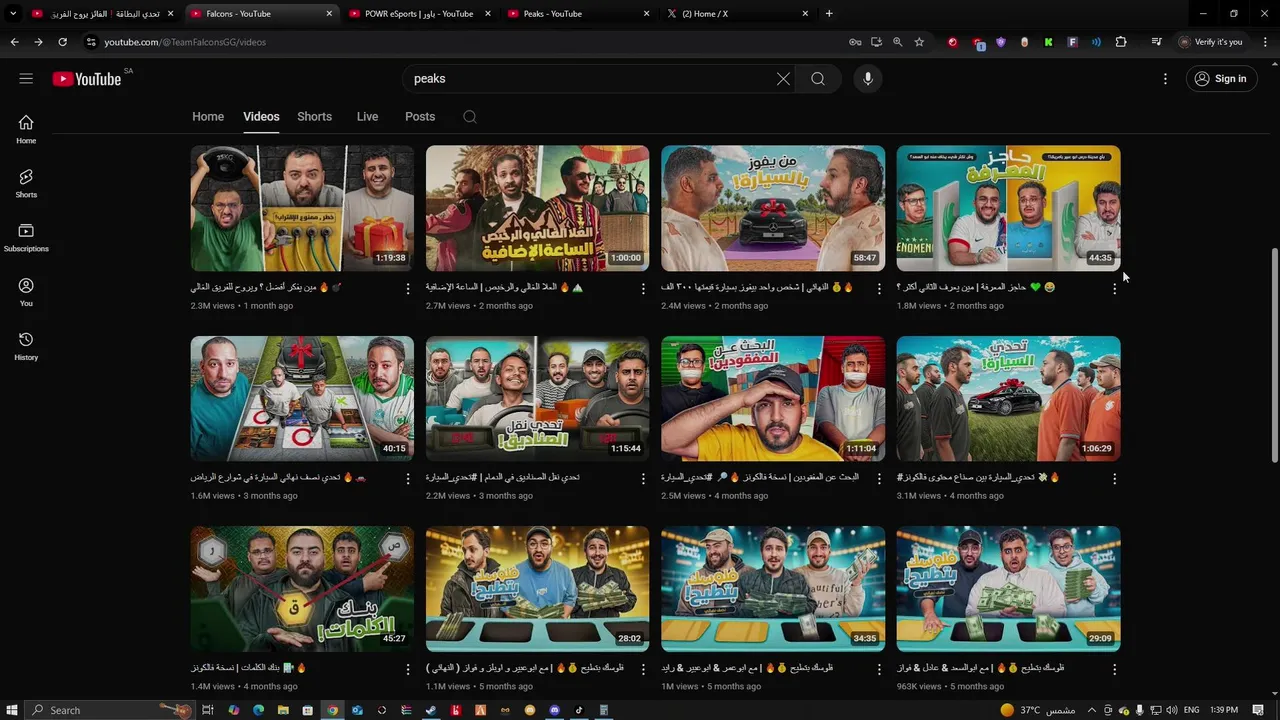Play the 45:27 video thumbnail

[x=302, y=588]
